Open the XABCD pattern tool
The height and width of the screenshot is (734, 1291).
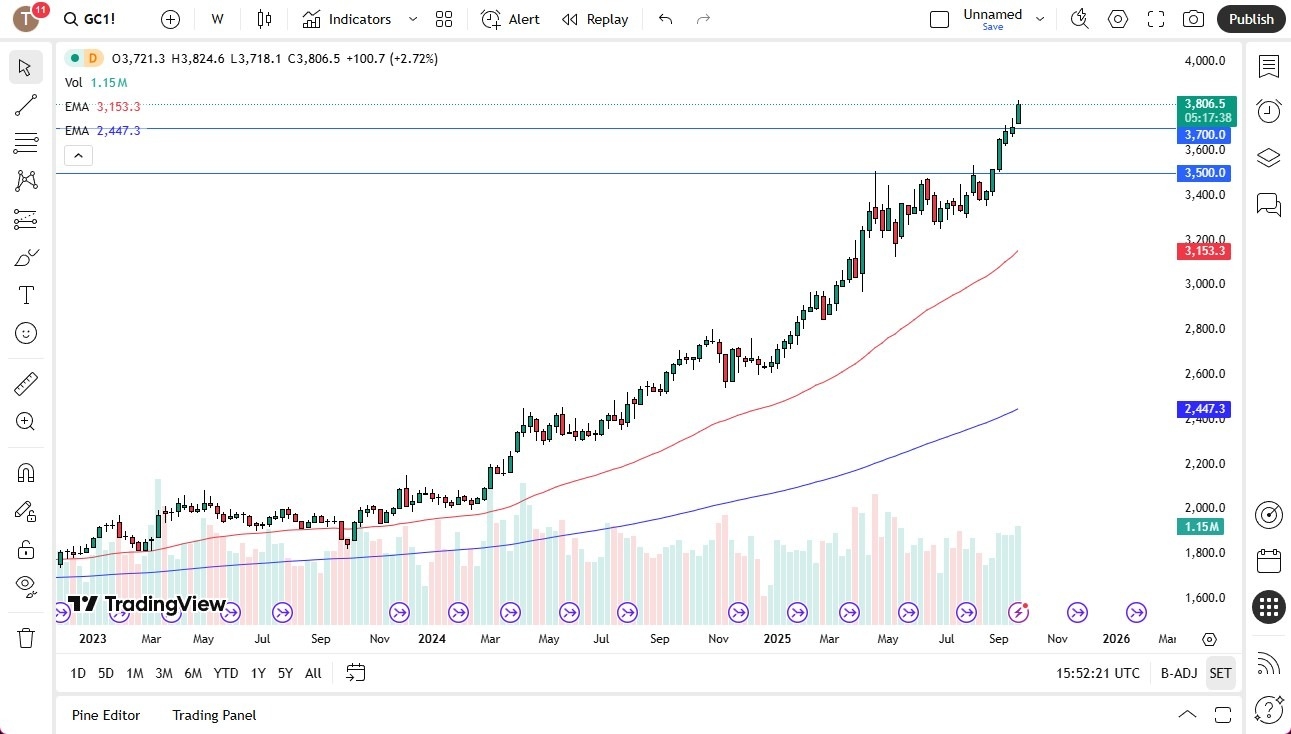point(25,181)
